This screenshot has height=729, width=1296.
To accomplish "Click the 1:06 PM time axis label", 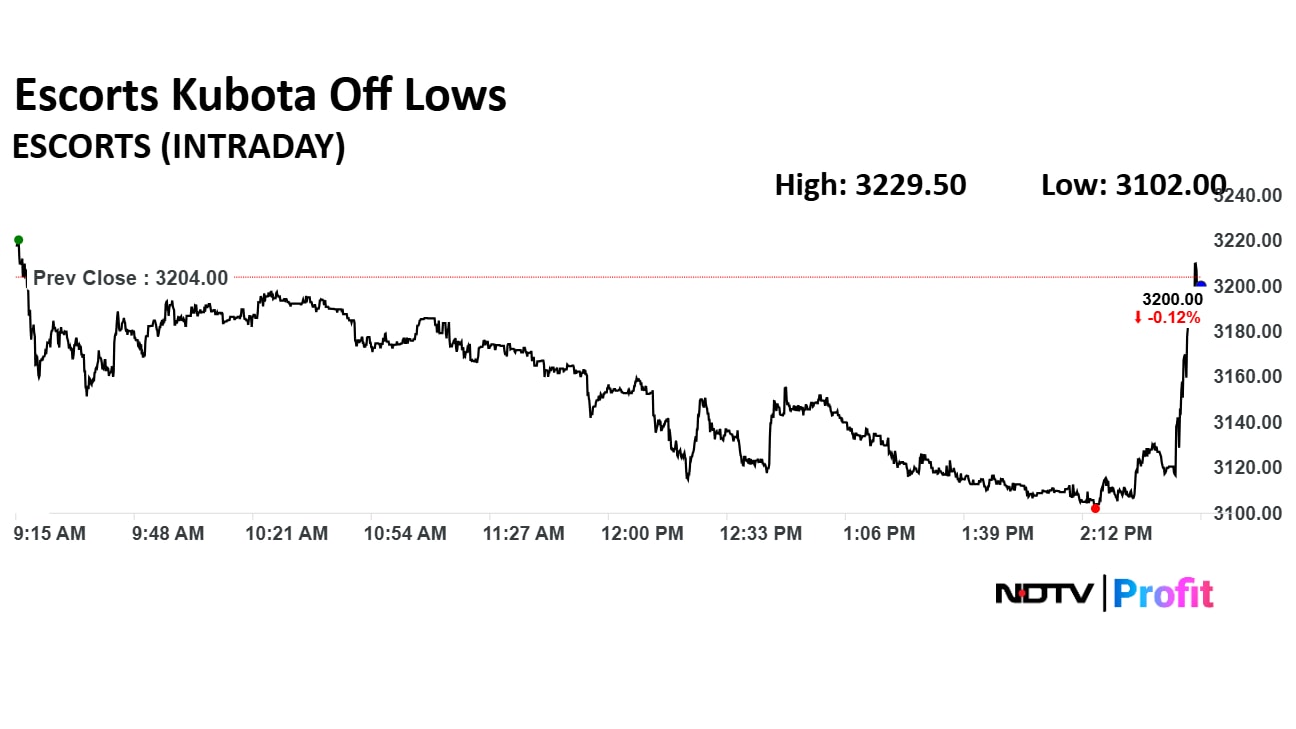I will (x=878, y=534).
